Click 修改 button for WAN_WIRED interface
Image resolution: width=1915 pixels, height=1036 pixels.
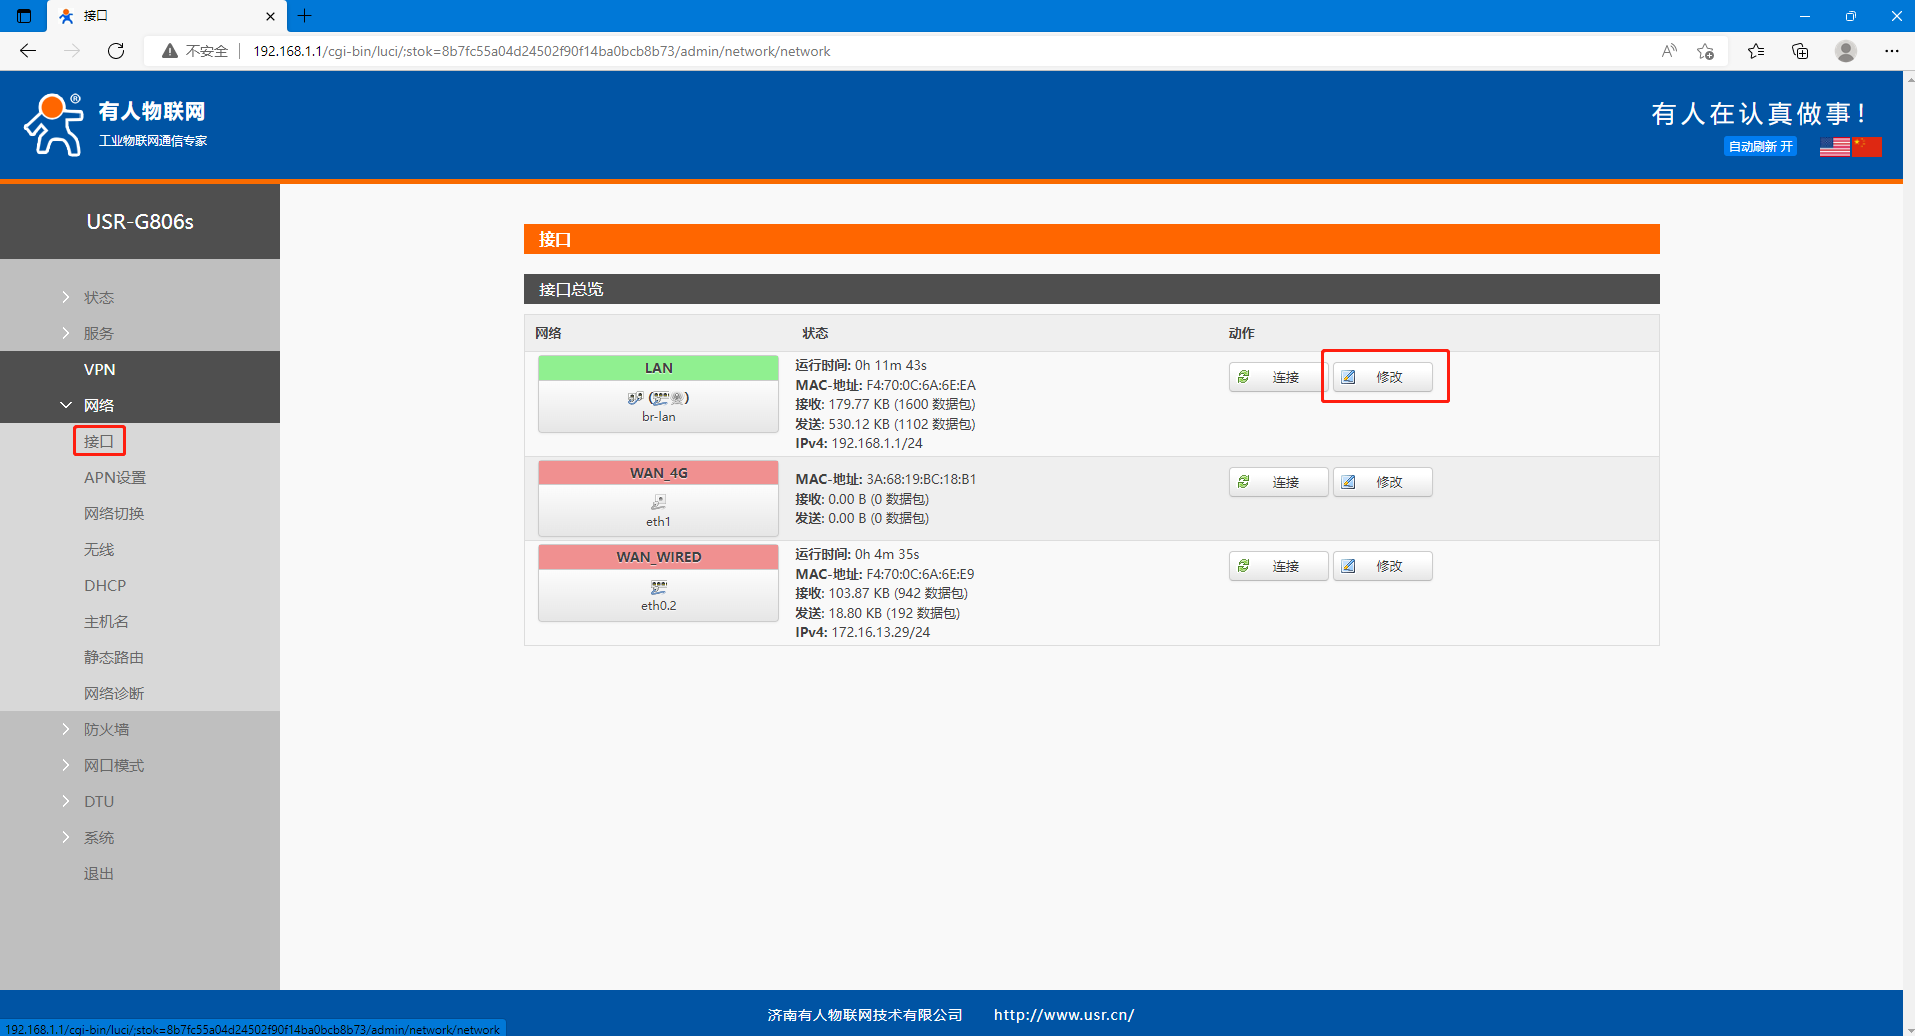[1382, 566]
